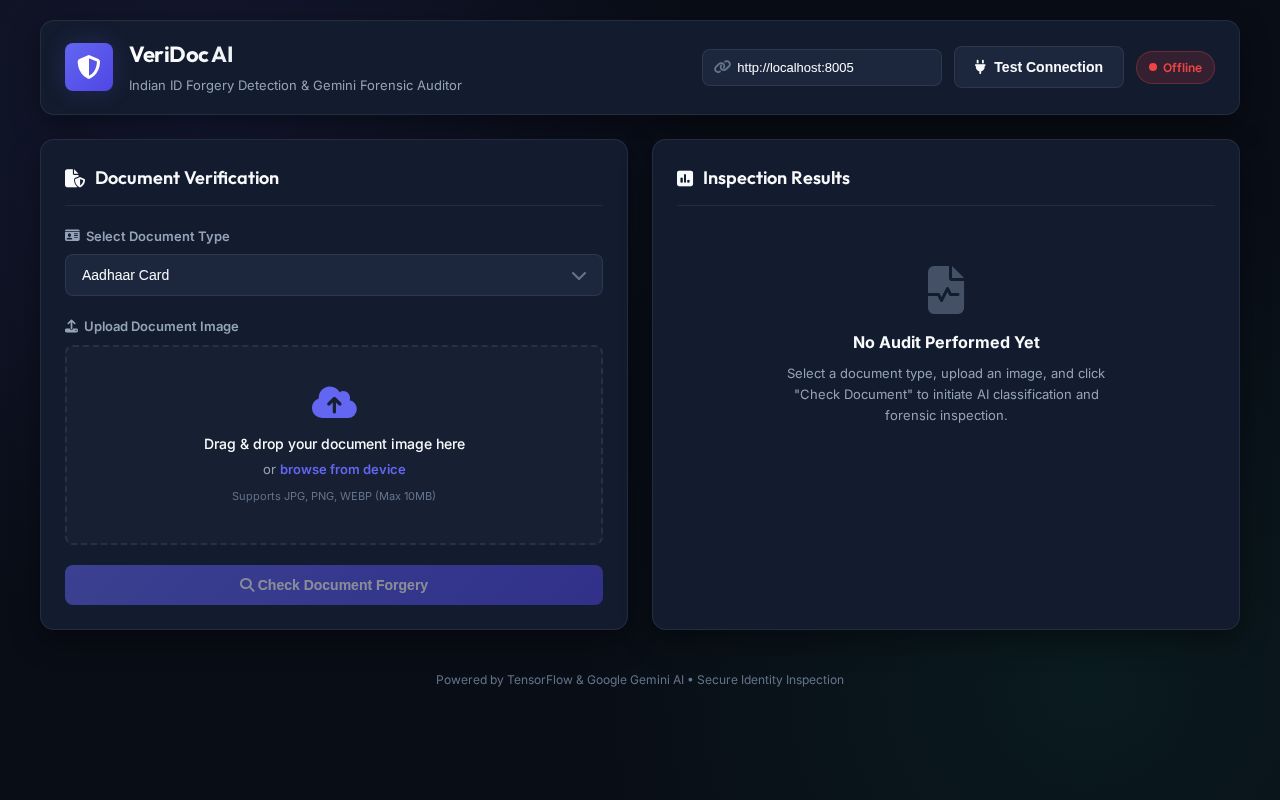The width and height of the screenshot is (1280, 800).
Task: Click the Drag & drop your document text
Action: (334, 444)
